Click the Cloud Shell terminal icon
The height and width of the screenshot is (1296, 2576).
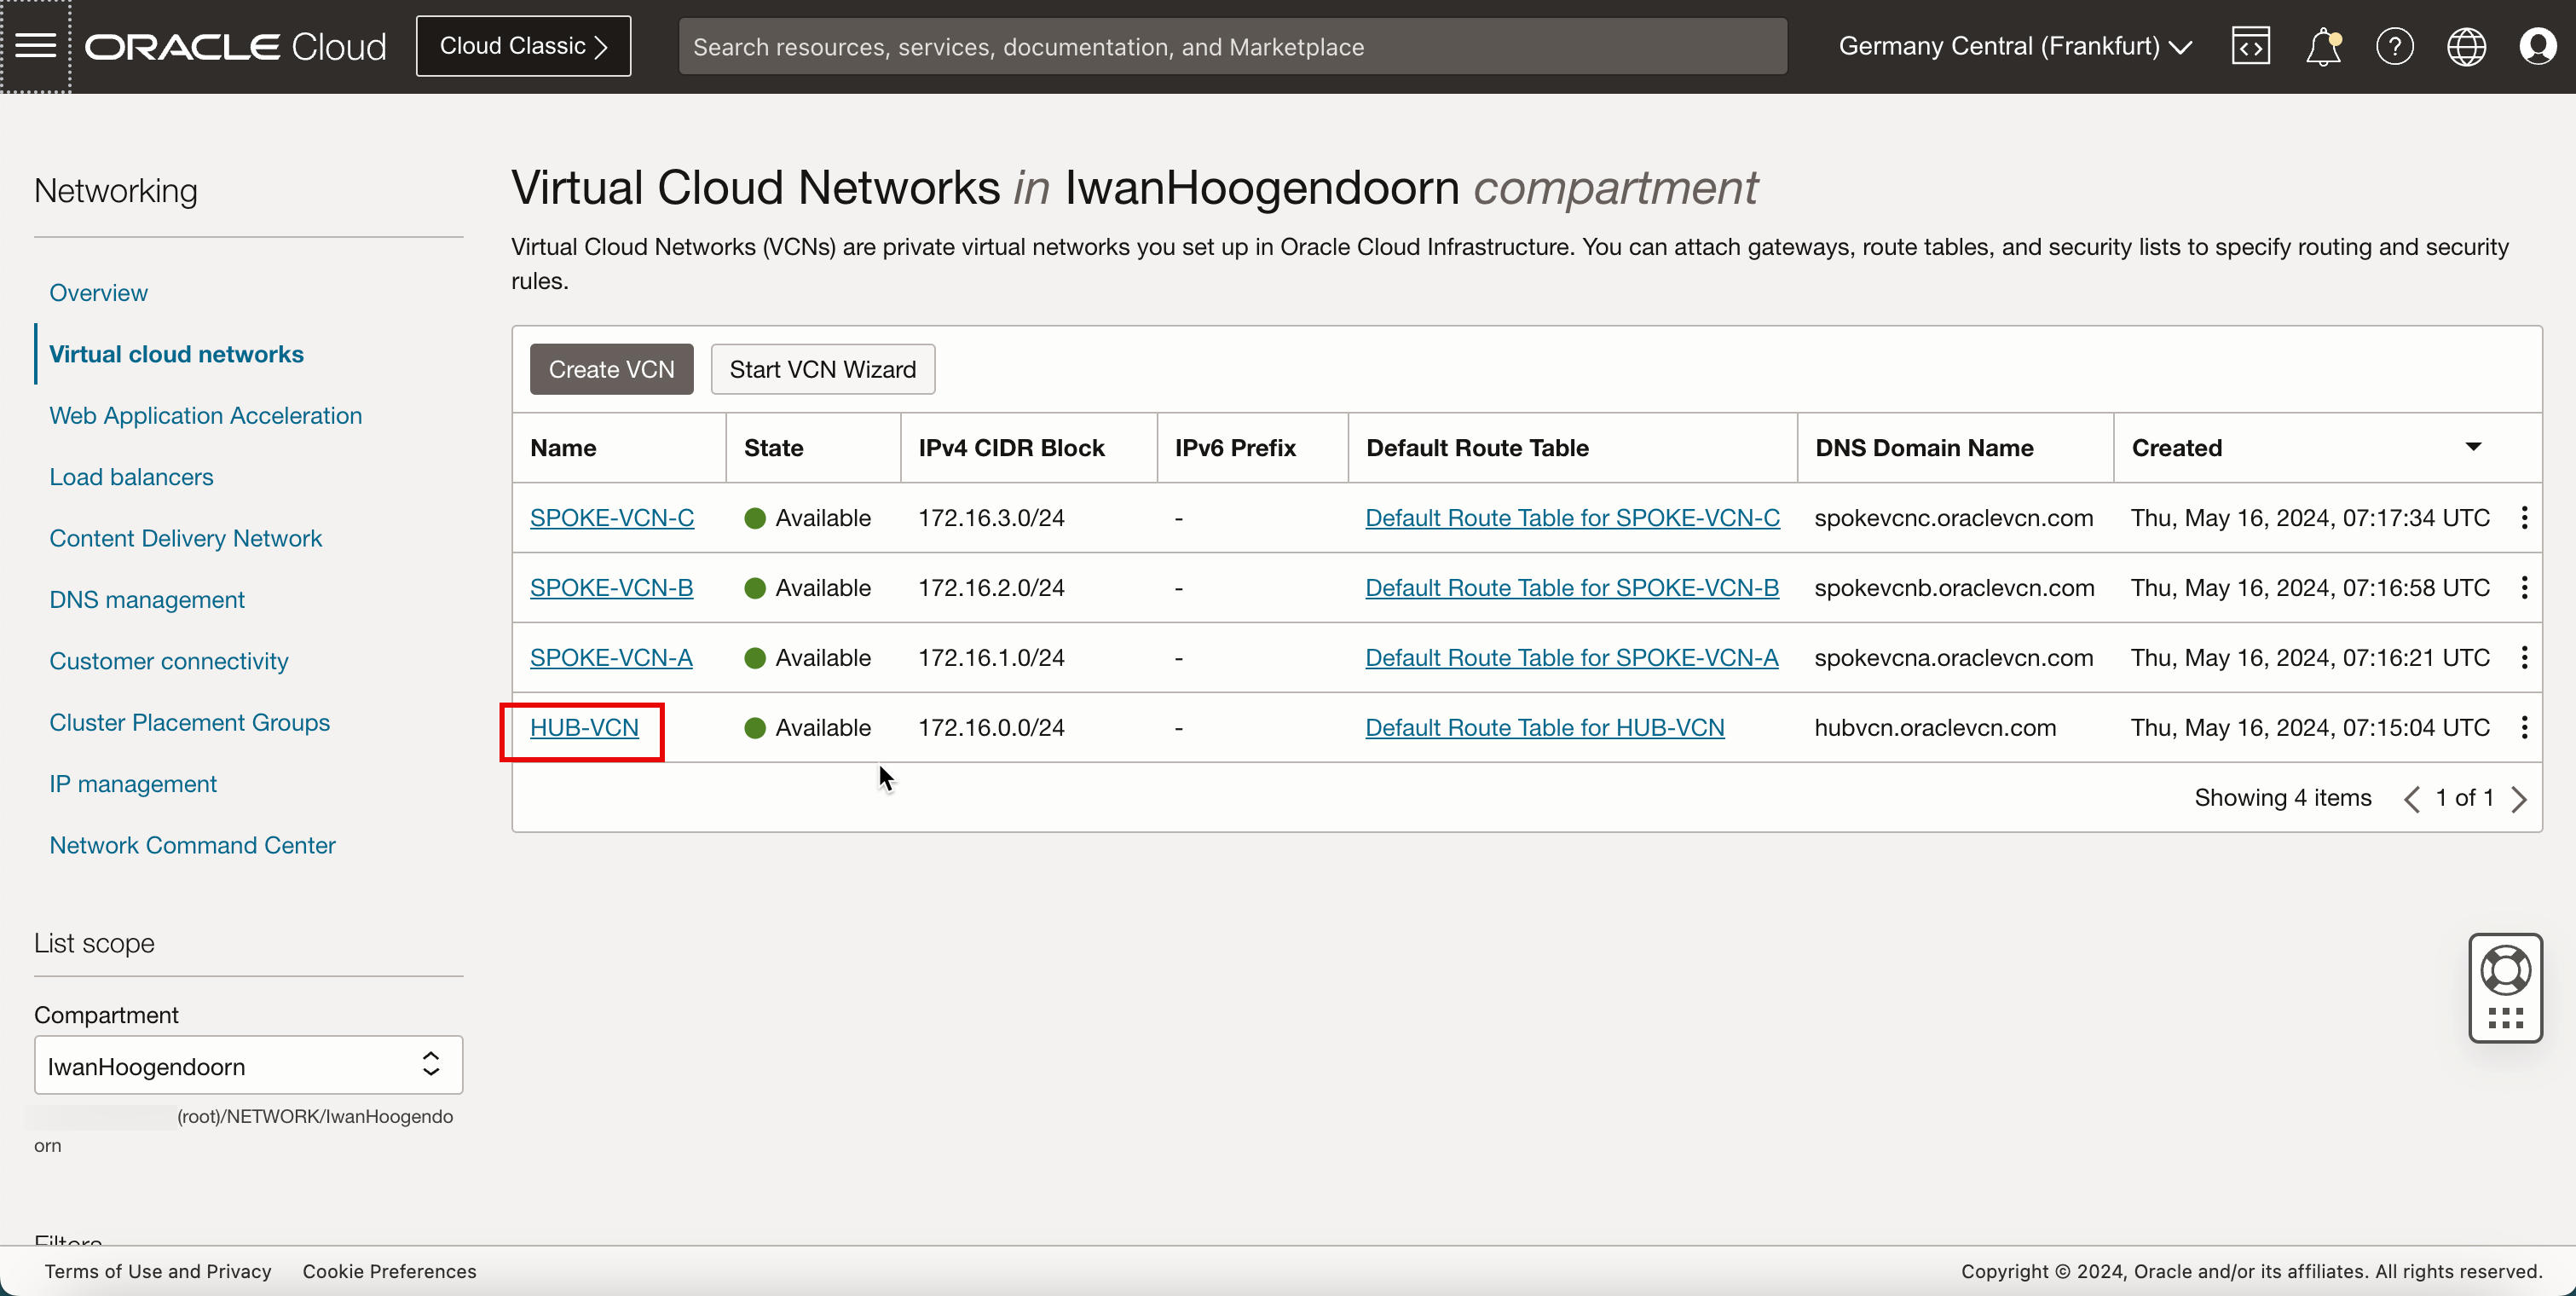click(x=2252, y=44)
